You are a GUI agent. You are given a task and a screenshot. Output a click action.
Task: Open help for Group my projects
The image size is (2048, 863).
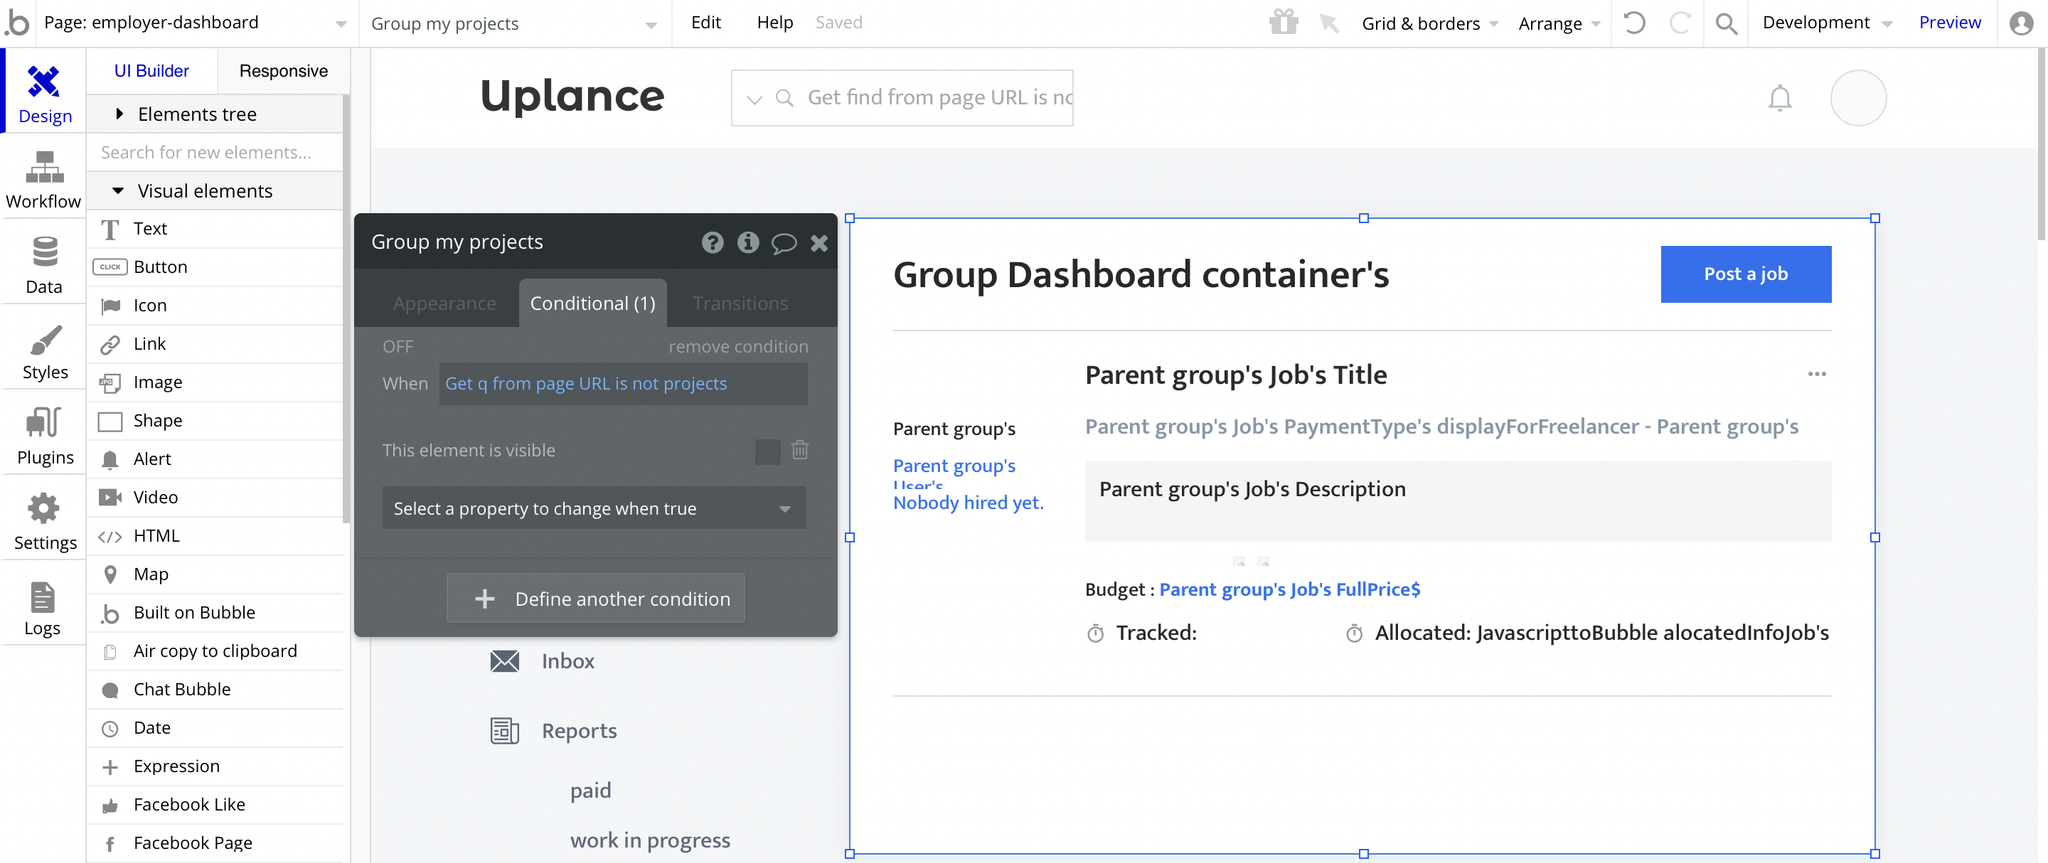pyautogui.click(x=712, y=242)
